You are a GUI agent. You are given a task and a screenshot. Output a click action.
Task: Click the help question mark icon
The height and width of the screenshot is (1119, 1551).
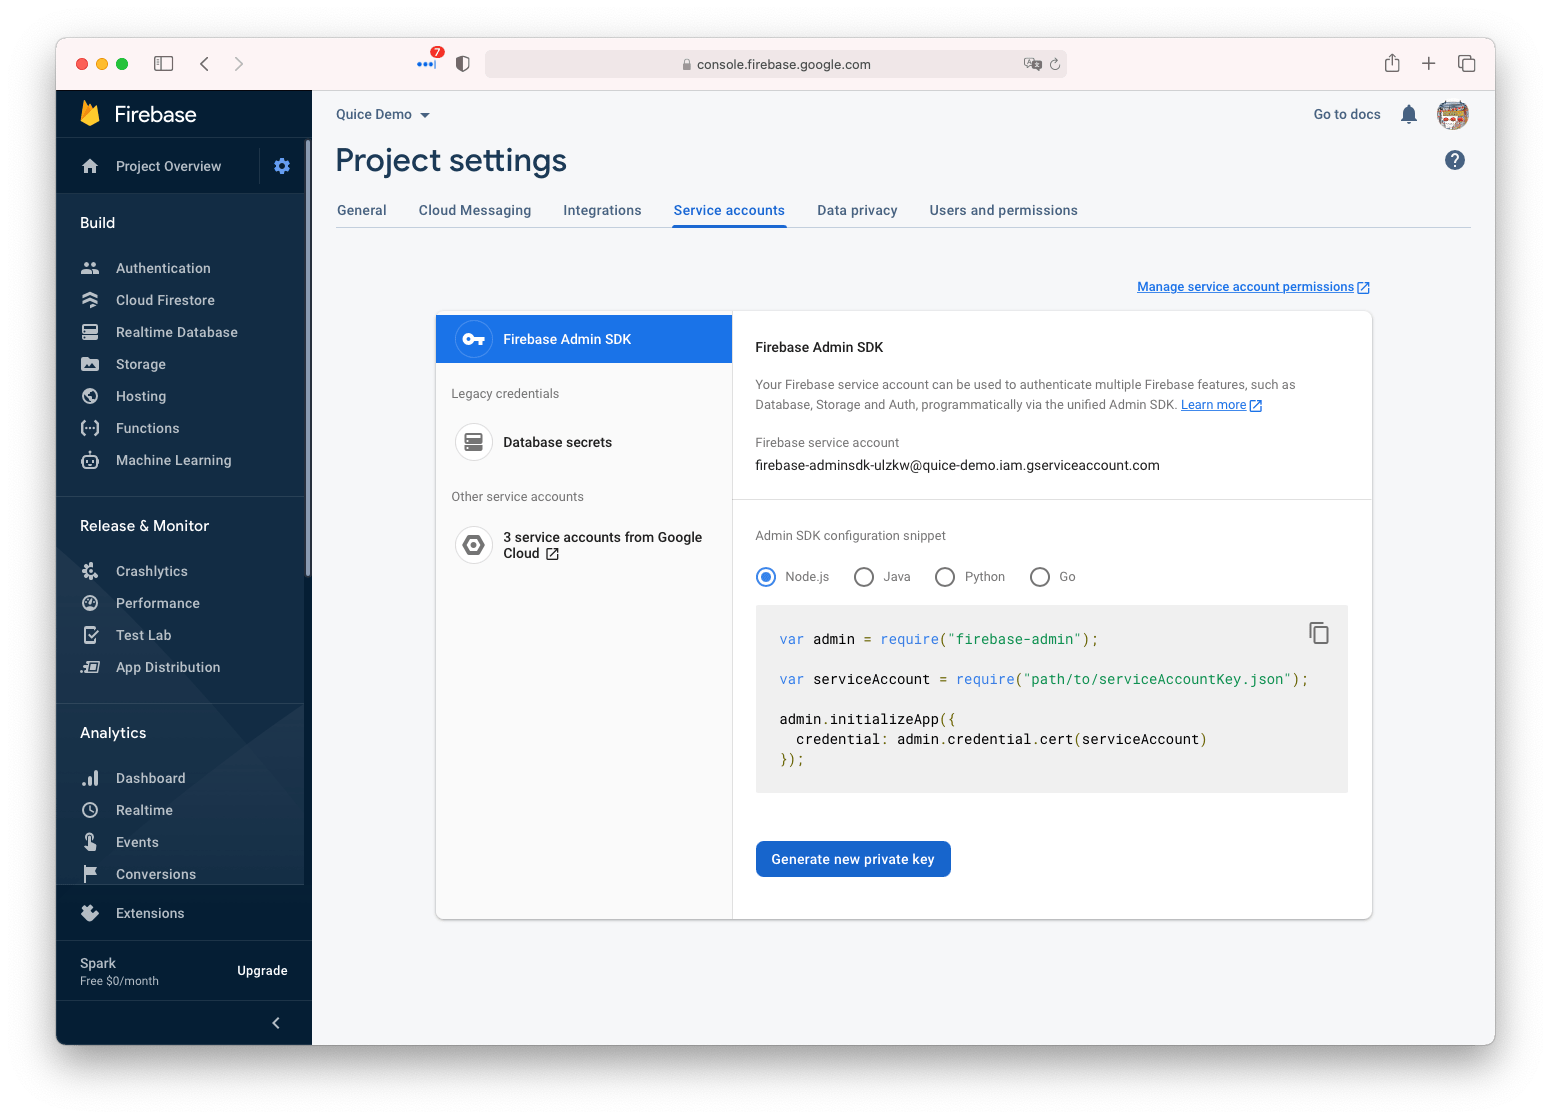tap(1455, 160)
